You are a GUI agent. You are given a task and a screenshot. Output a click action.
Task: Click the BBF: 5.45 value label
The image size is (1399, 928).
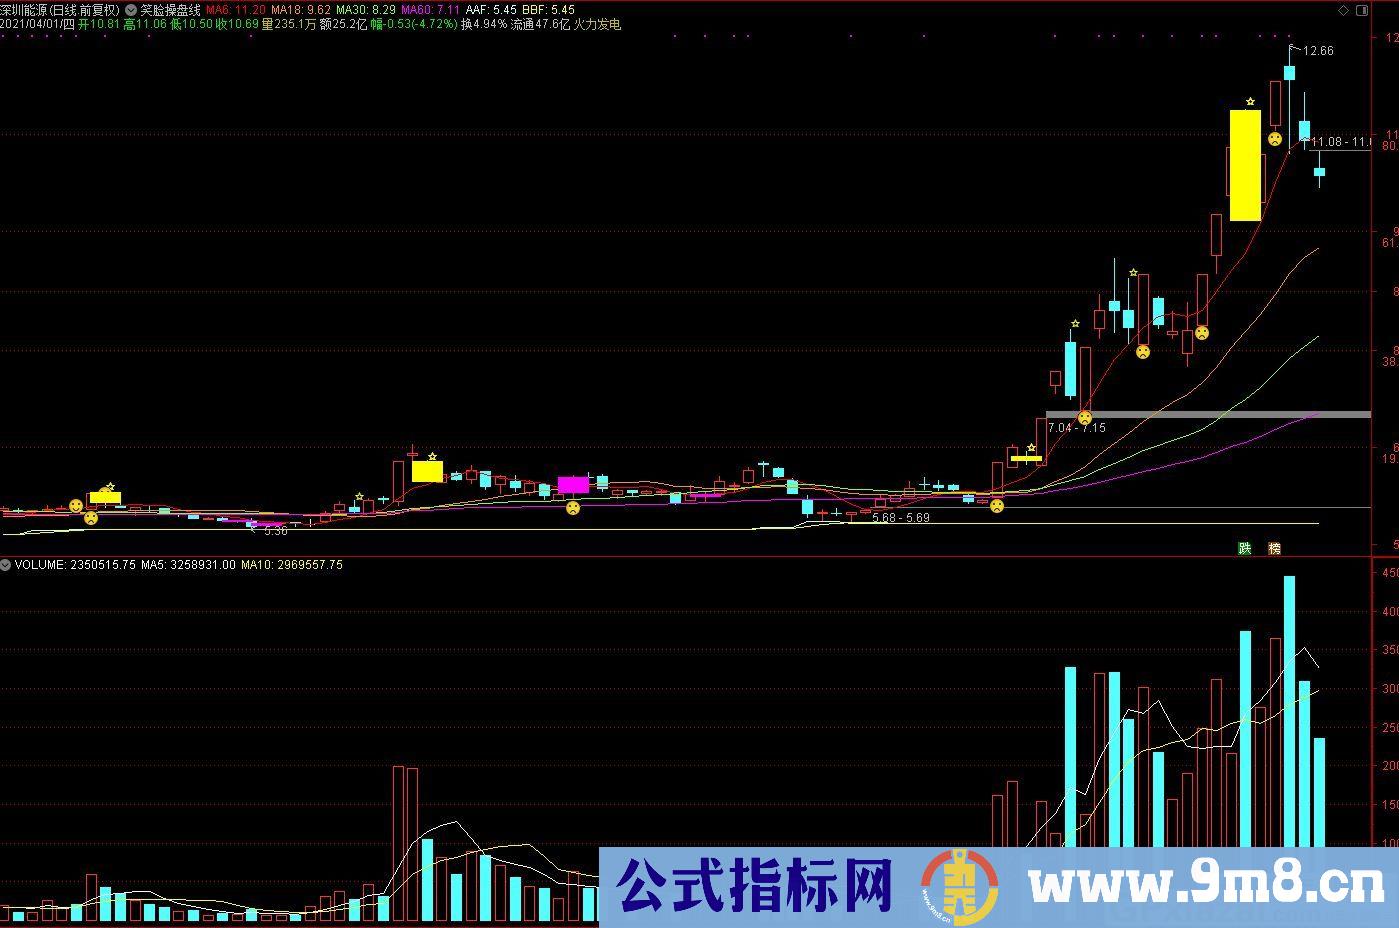(548, 10)
